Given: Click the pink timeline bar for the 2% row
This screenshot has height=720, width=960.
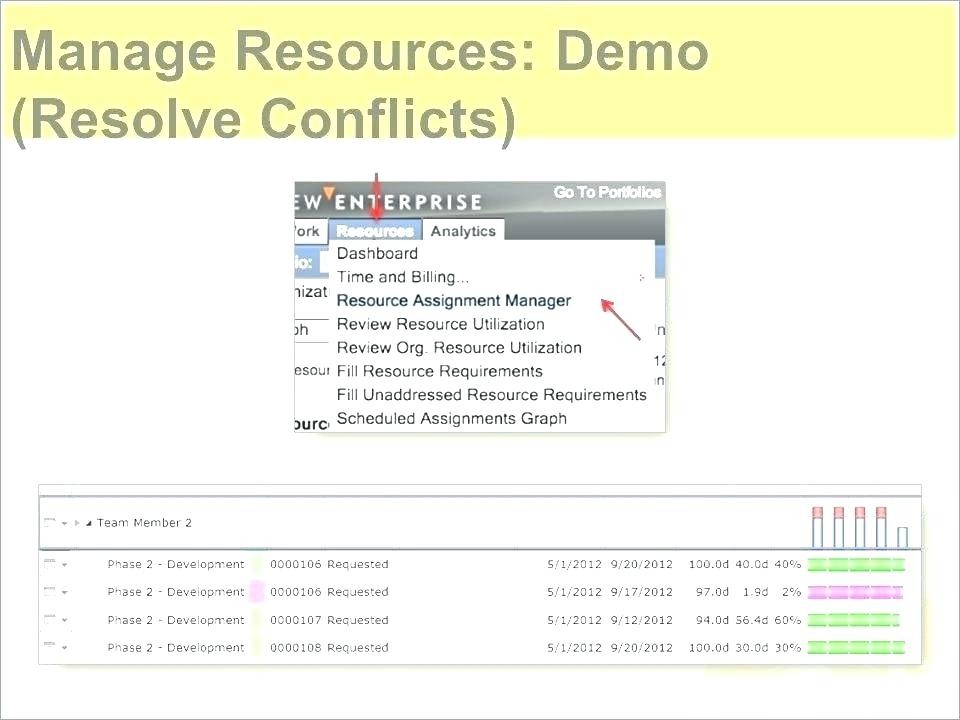Looking at the screenshot, I should tap(855, 592).
